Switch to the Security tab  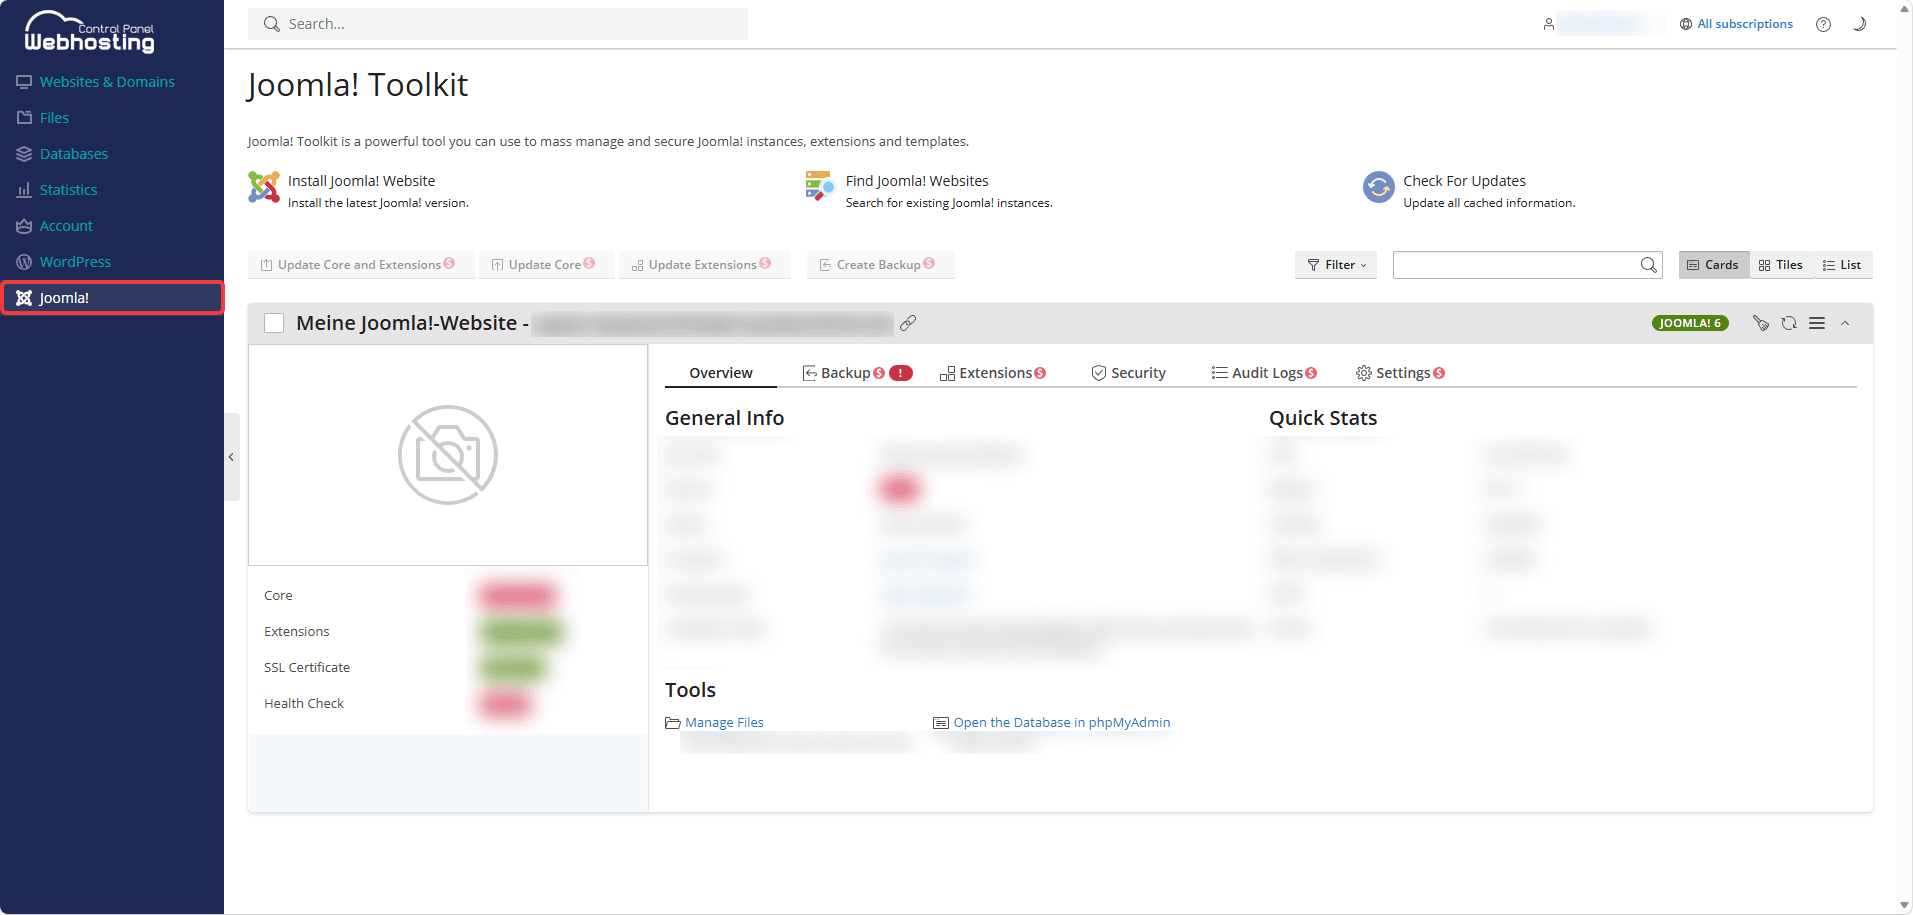1128,373
